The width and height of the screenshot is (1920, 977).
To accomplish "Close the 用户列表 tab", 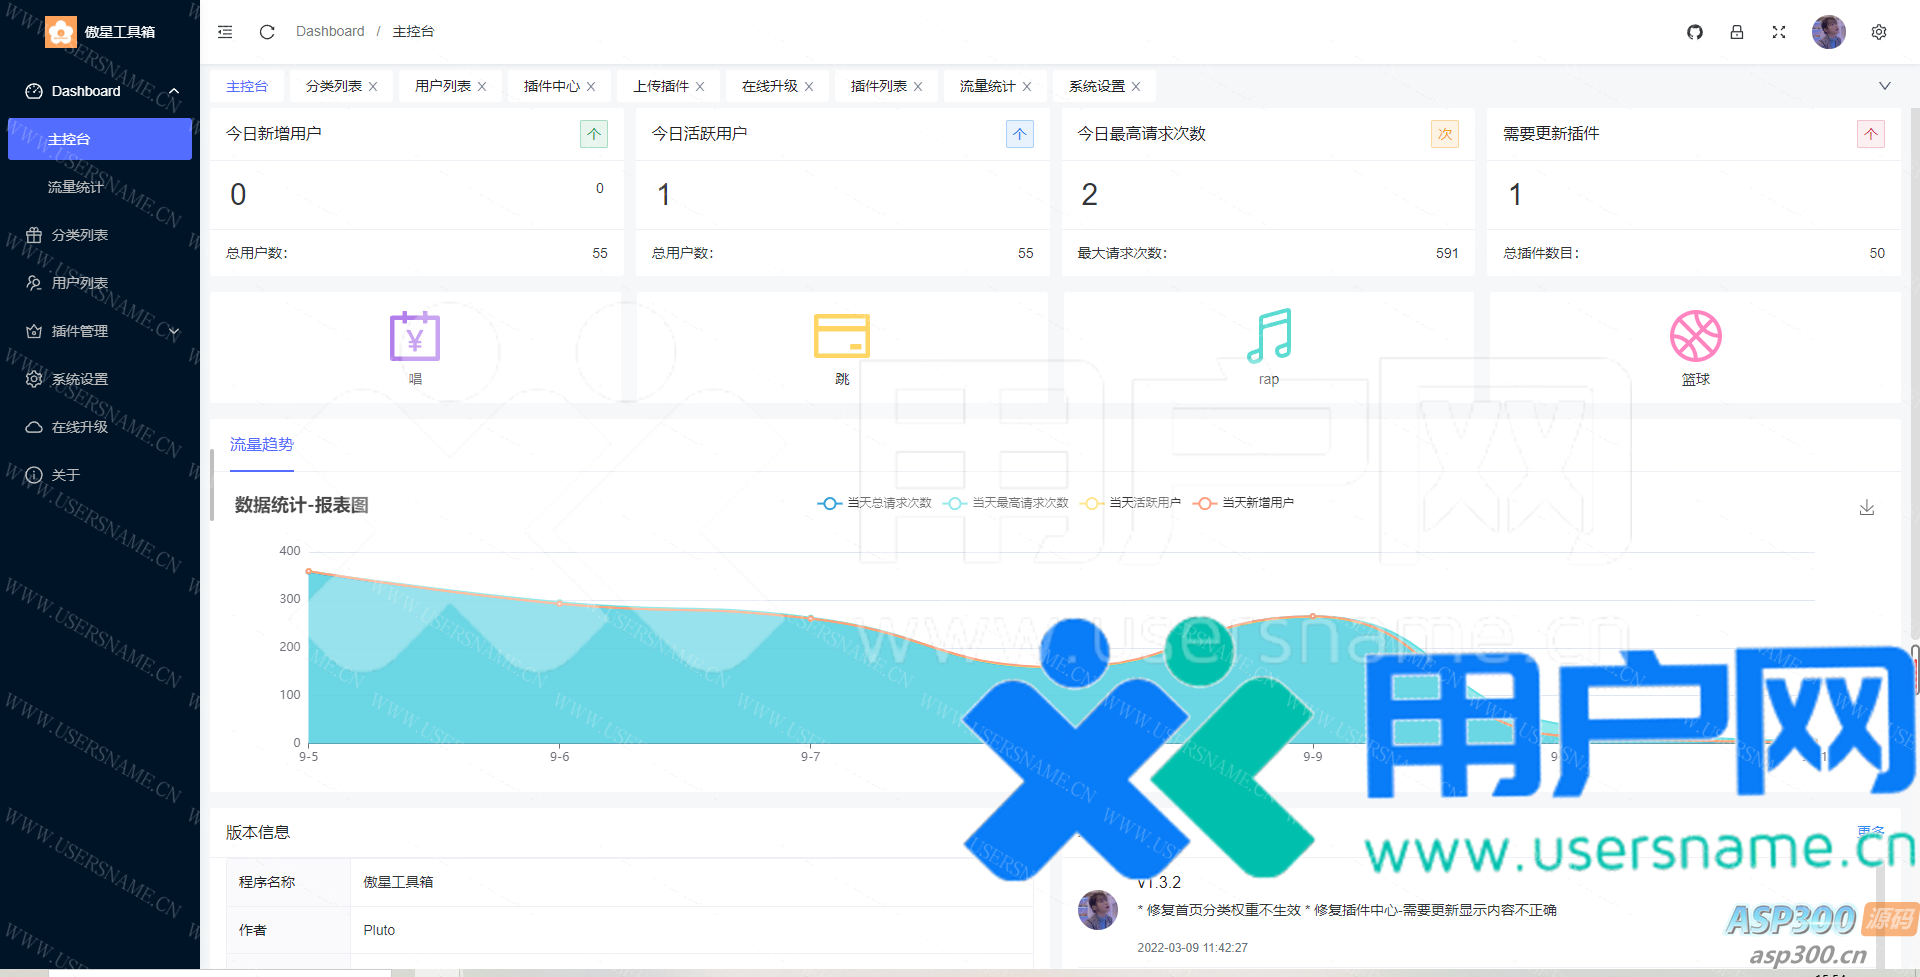I will 482,87.
